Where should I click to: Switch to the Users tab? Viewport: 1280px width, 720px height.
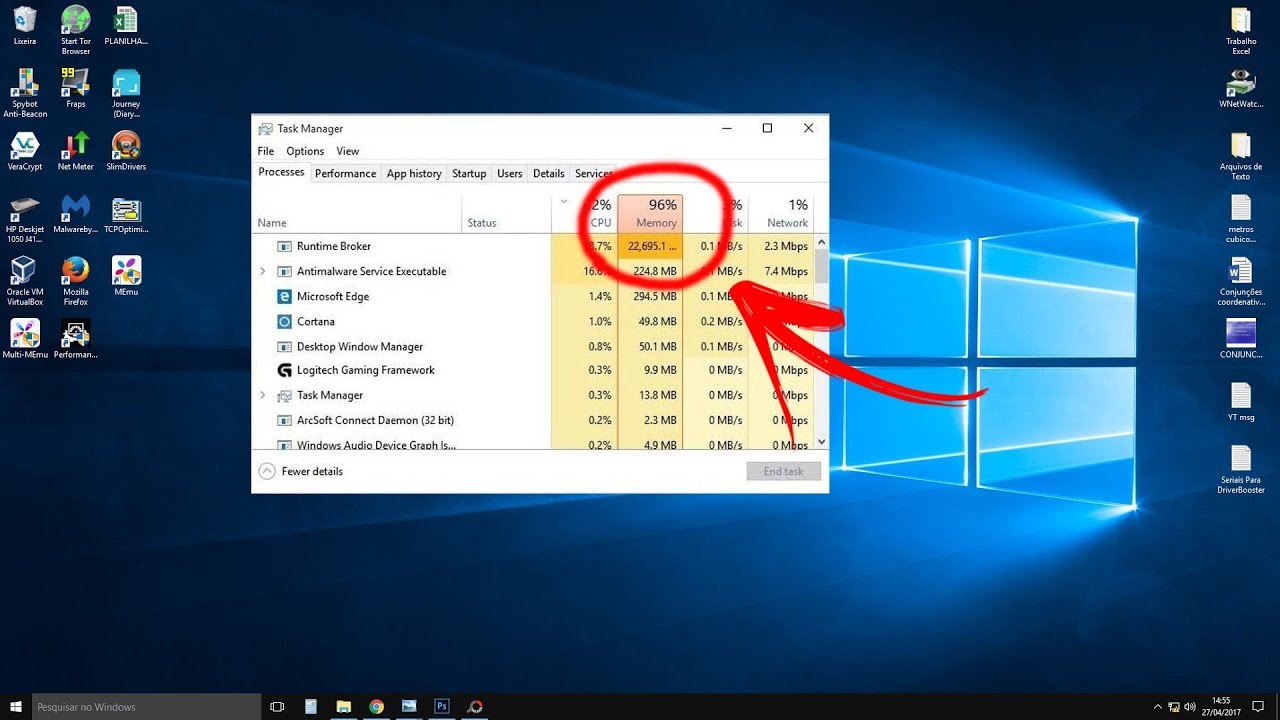(510, 173)
